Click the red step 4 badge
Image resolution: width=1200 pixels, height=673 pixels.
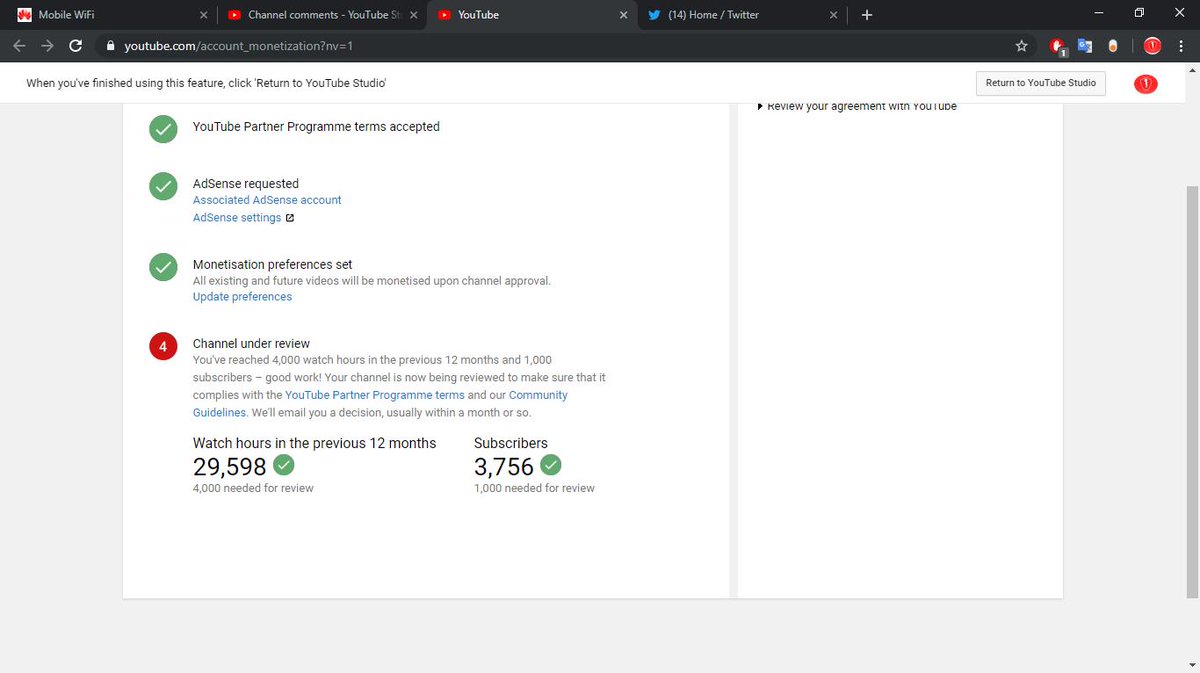163,348
